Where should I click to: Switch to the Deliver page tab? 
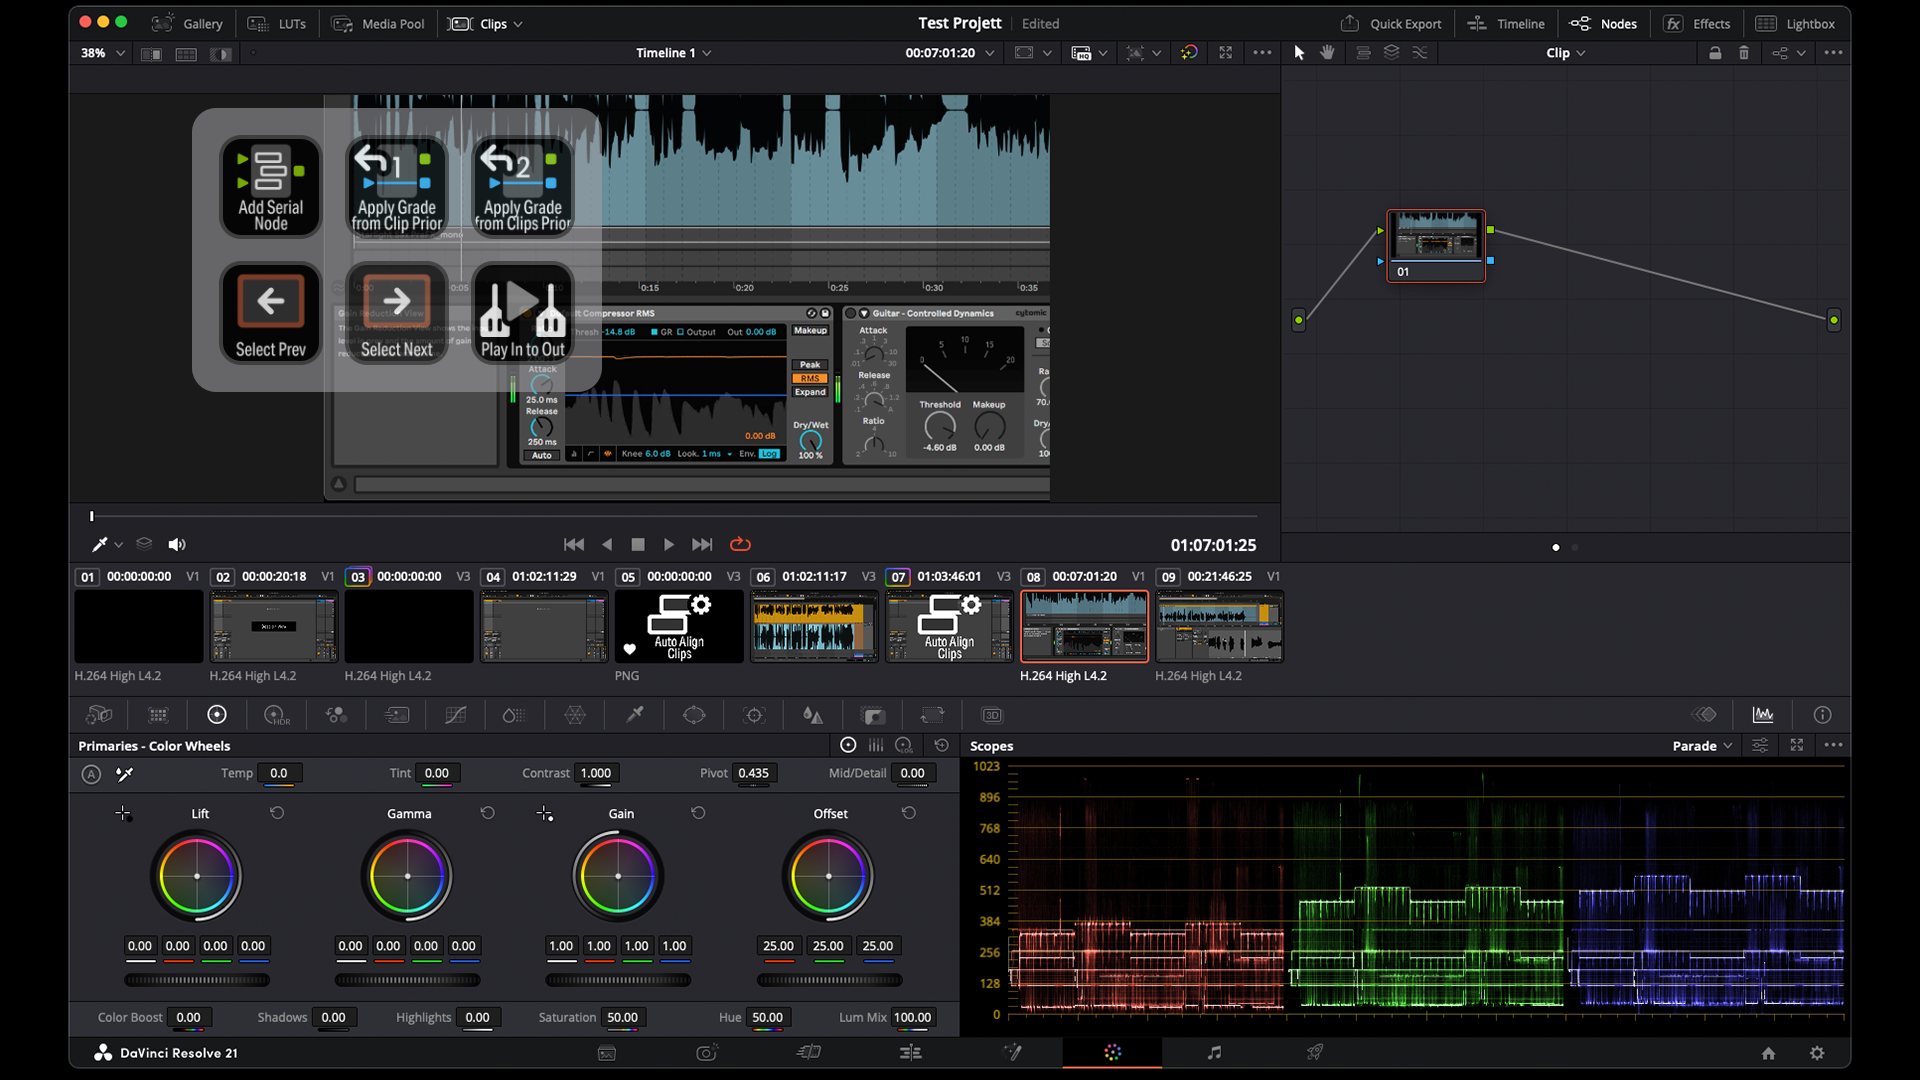coord(1315,1052)
